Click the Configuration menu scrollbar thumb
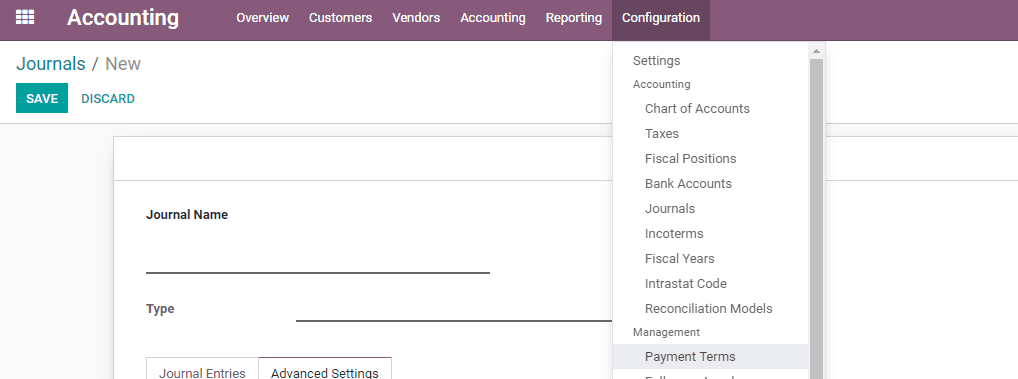This screenshot has width=1018, height=379. [x=816, y=218]
